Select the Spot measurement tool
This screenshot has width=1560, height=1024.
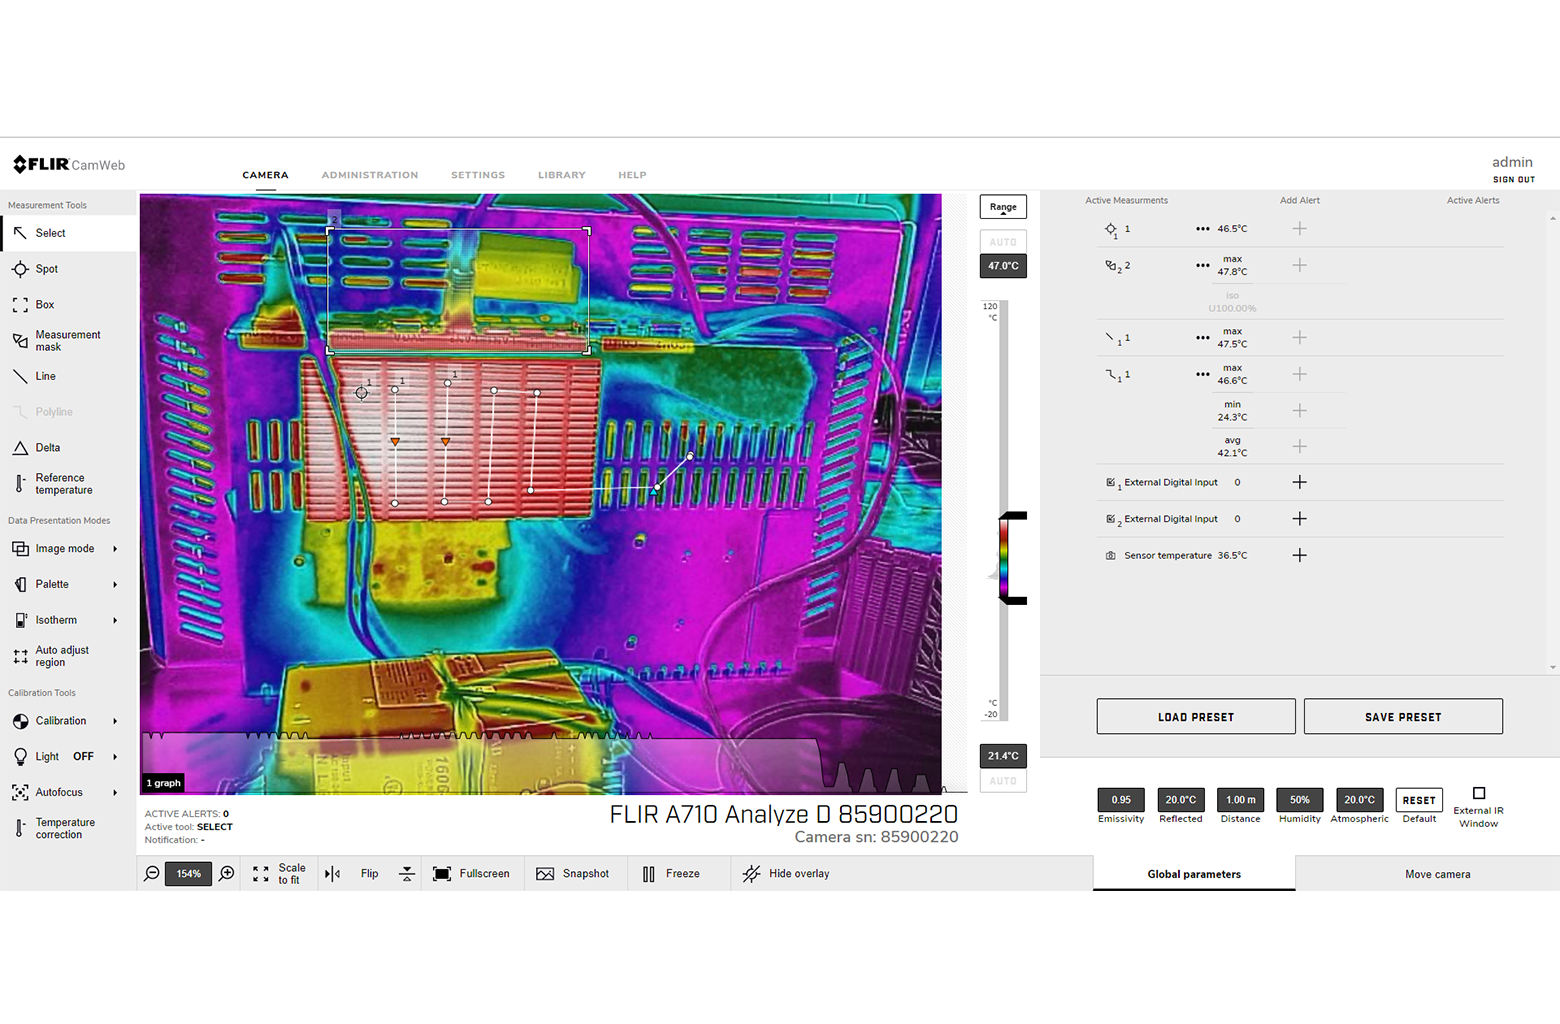[x=68, y=269]
